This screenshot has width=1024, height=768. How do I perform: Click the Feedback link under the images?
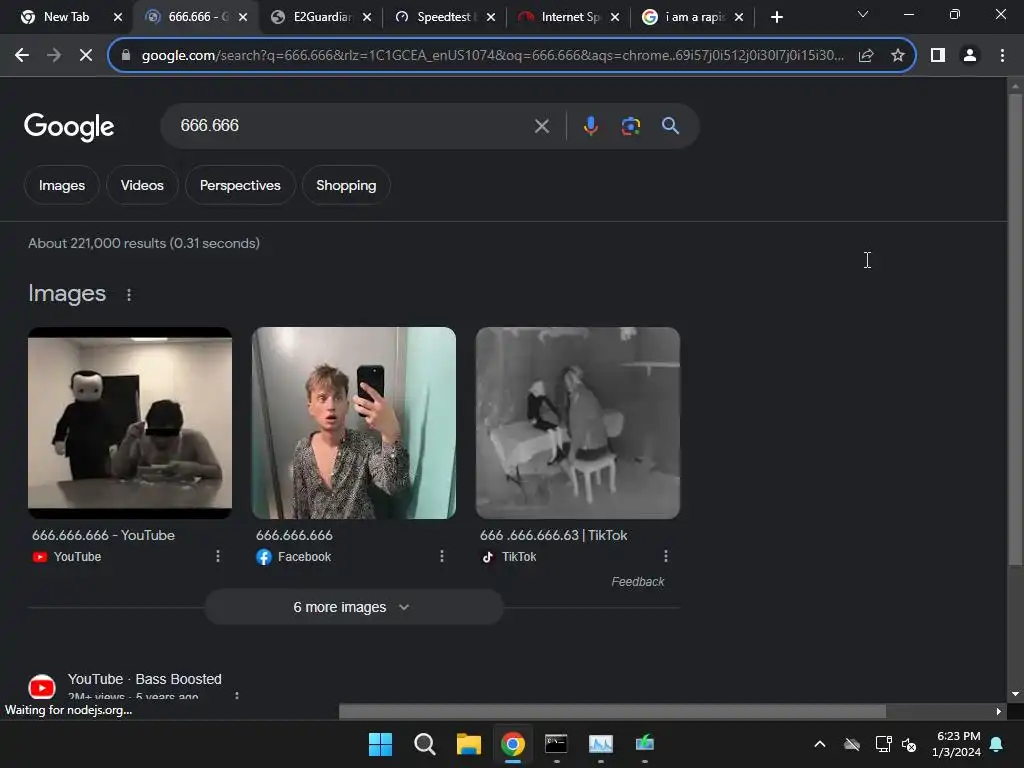(x=637, y=581)
